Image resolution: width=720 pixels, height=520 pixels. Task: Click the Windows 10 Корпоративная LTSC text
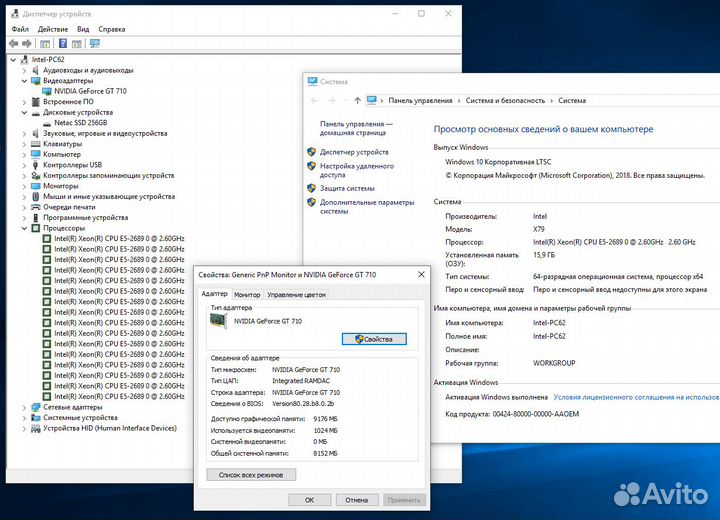pos(498,162)
